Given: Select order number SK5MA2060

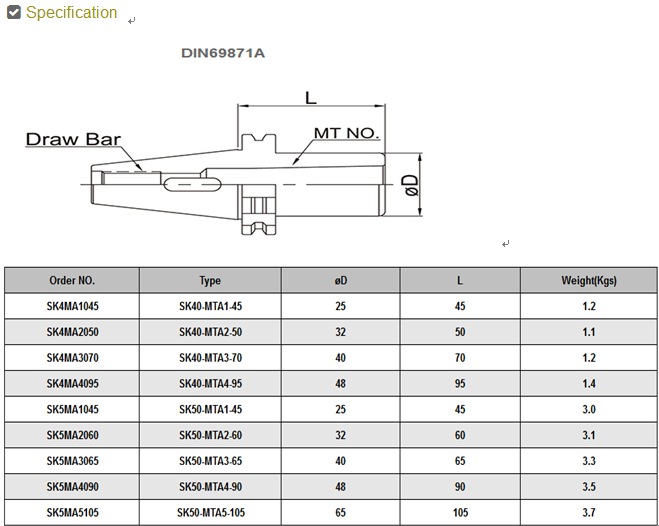Looking at the screenshot, I should click(72, 435).
